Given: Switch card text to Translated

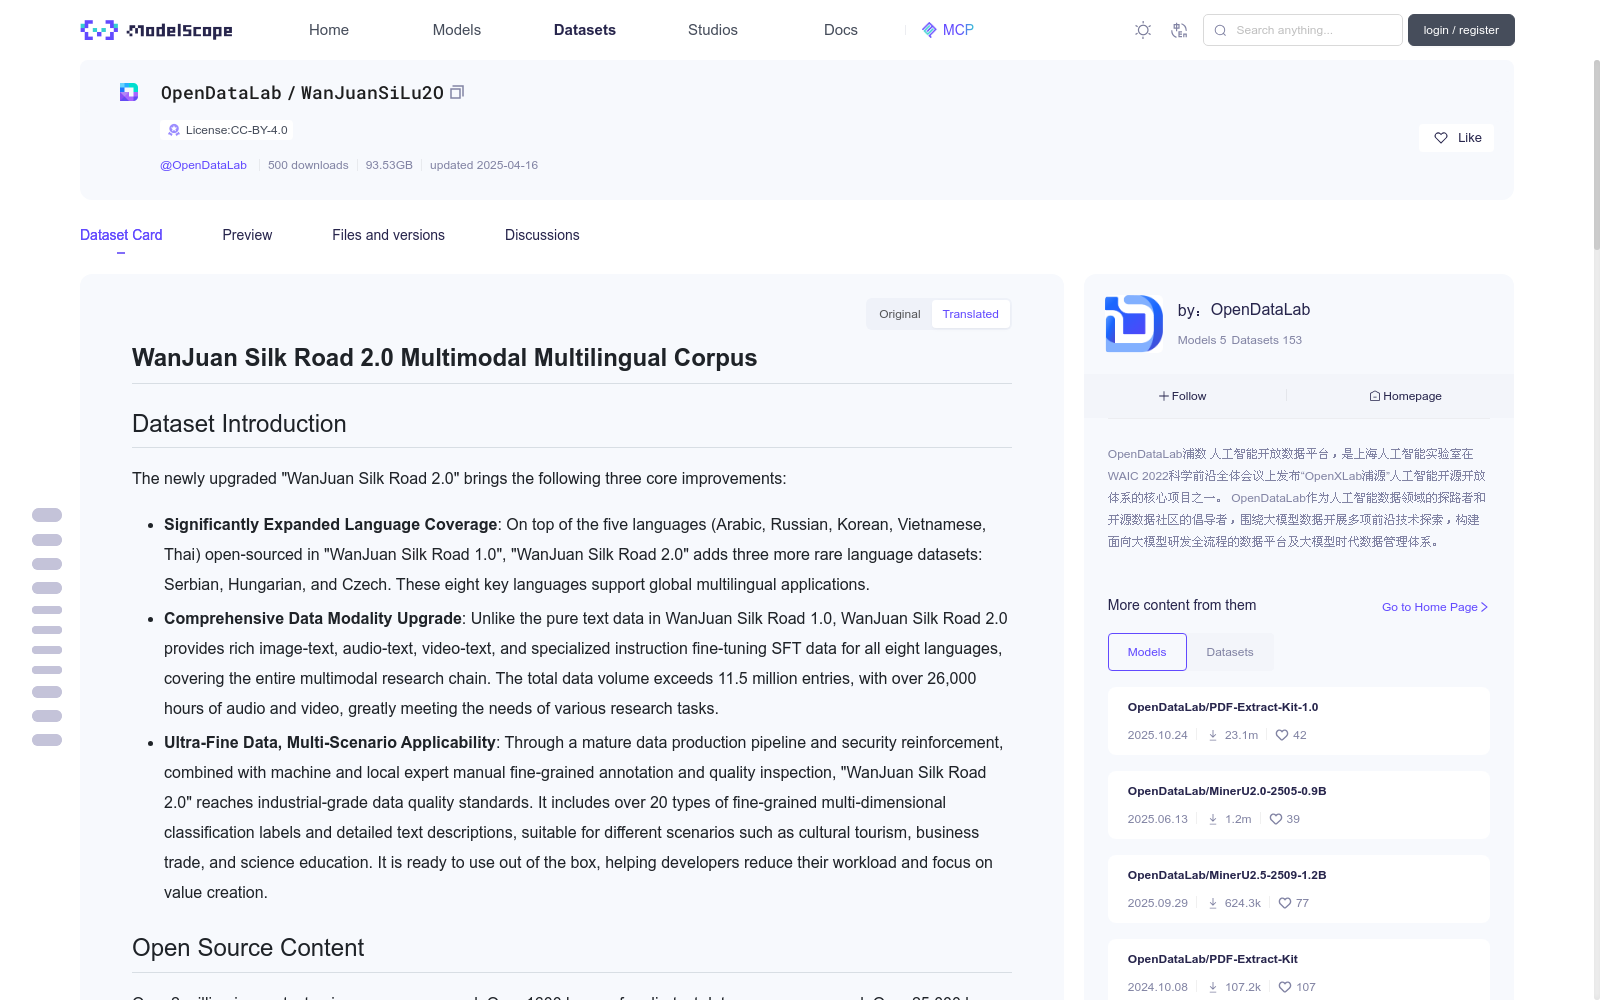Looking at the screenshot, I should click(971, 314).
